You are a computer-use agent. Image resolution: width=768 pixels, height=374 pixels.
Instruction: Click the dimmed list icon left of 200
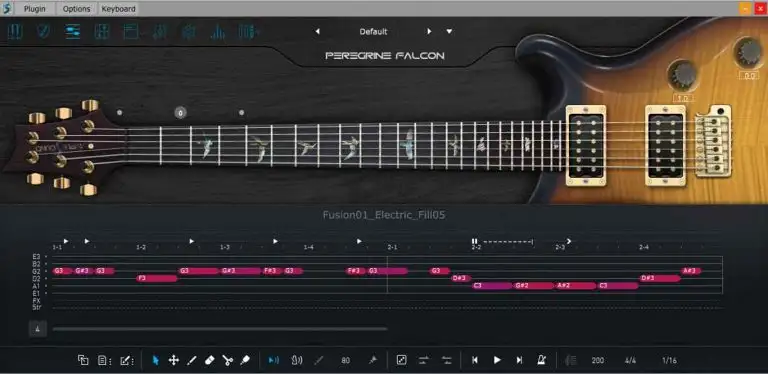[x=571, y=360]
